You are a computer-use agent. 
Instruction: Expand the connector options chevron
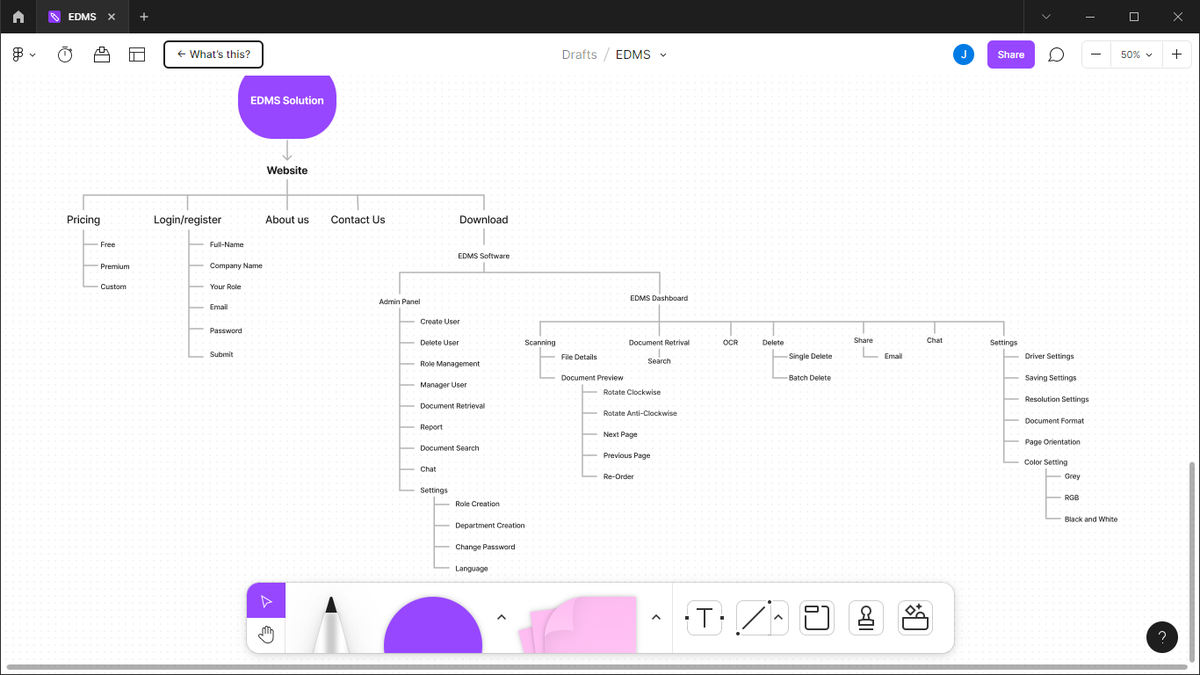point(778,618)
